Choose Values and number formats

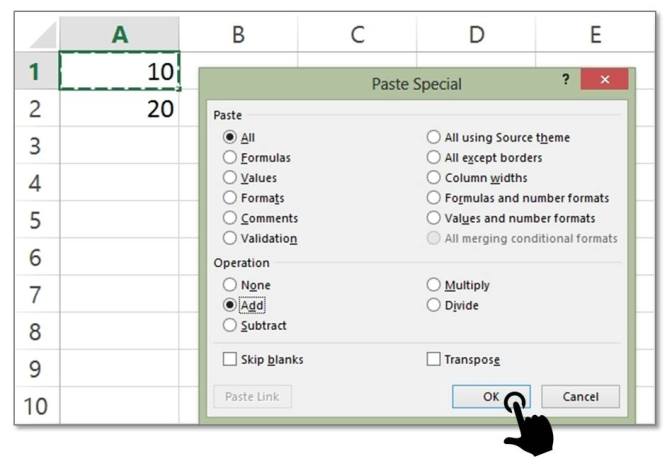[x=511, y=218]
